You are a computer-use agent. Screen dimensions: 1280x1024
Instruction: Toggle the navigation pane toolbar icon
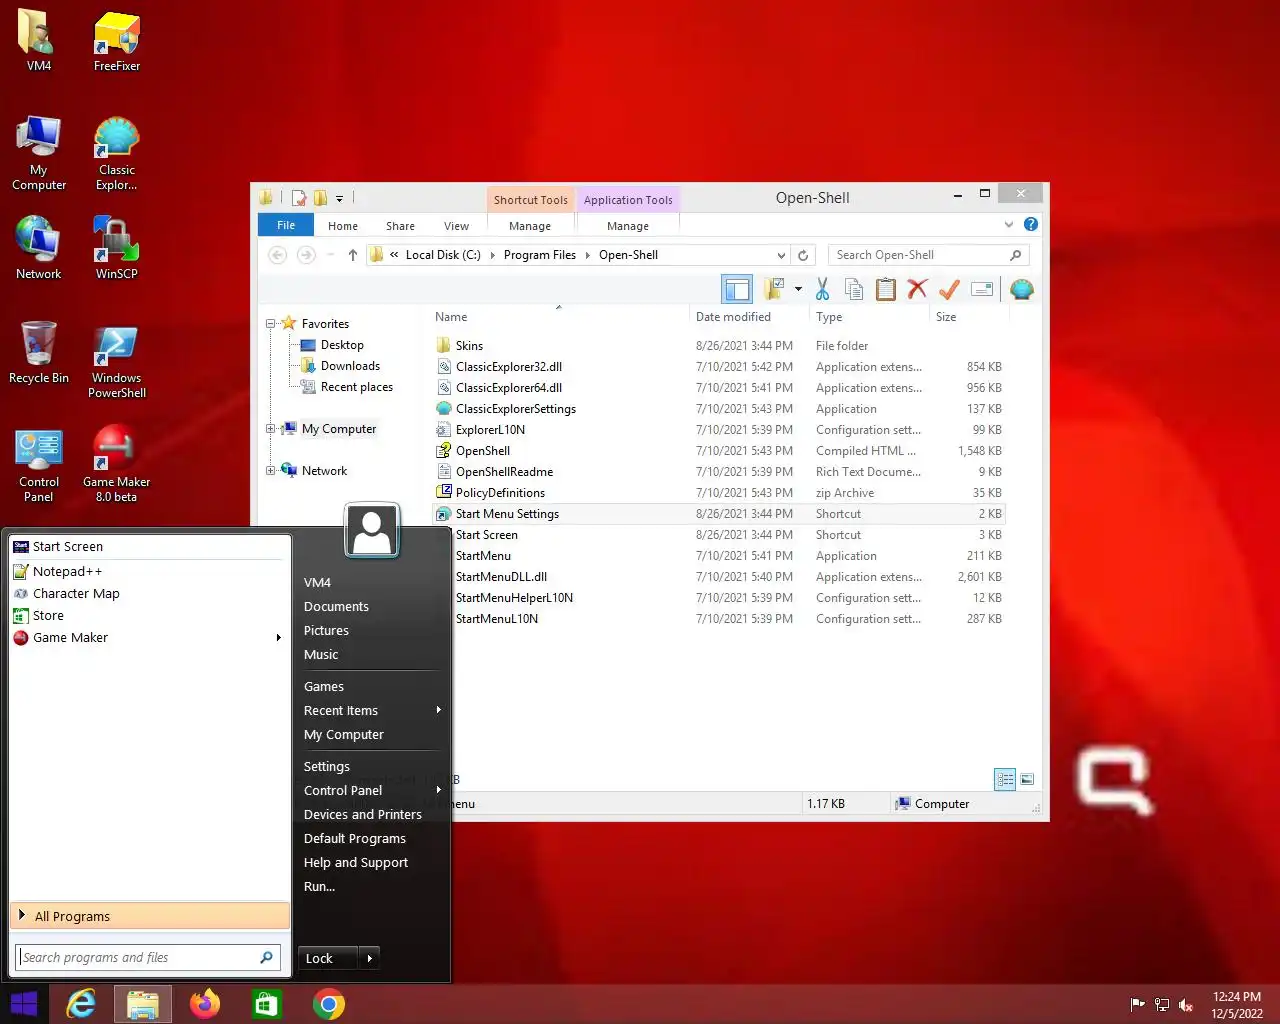737,290
